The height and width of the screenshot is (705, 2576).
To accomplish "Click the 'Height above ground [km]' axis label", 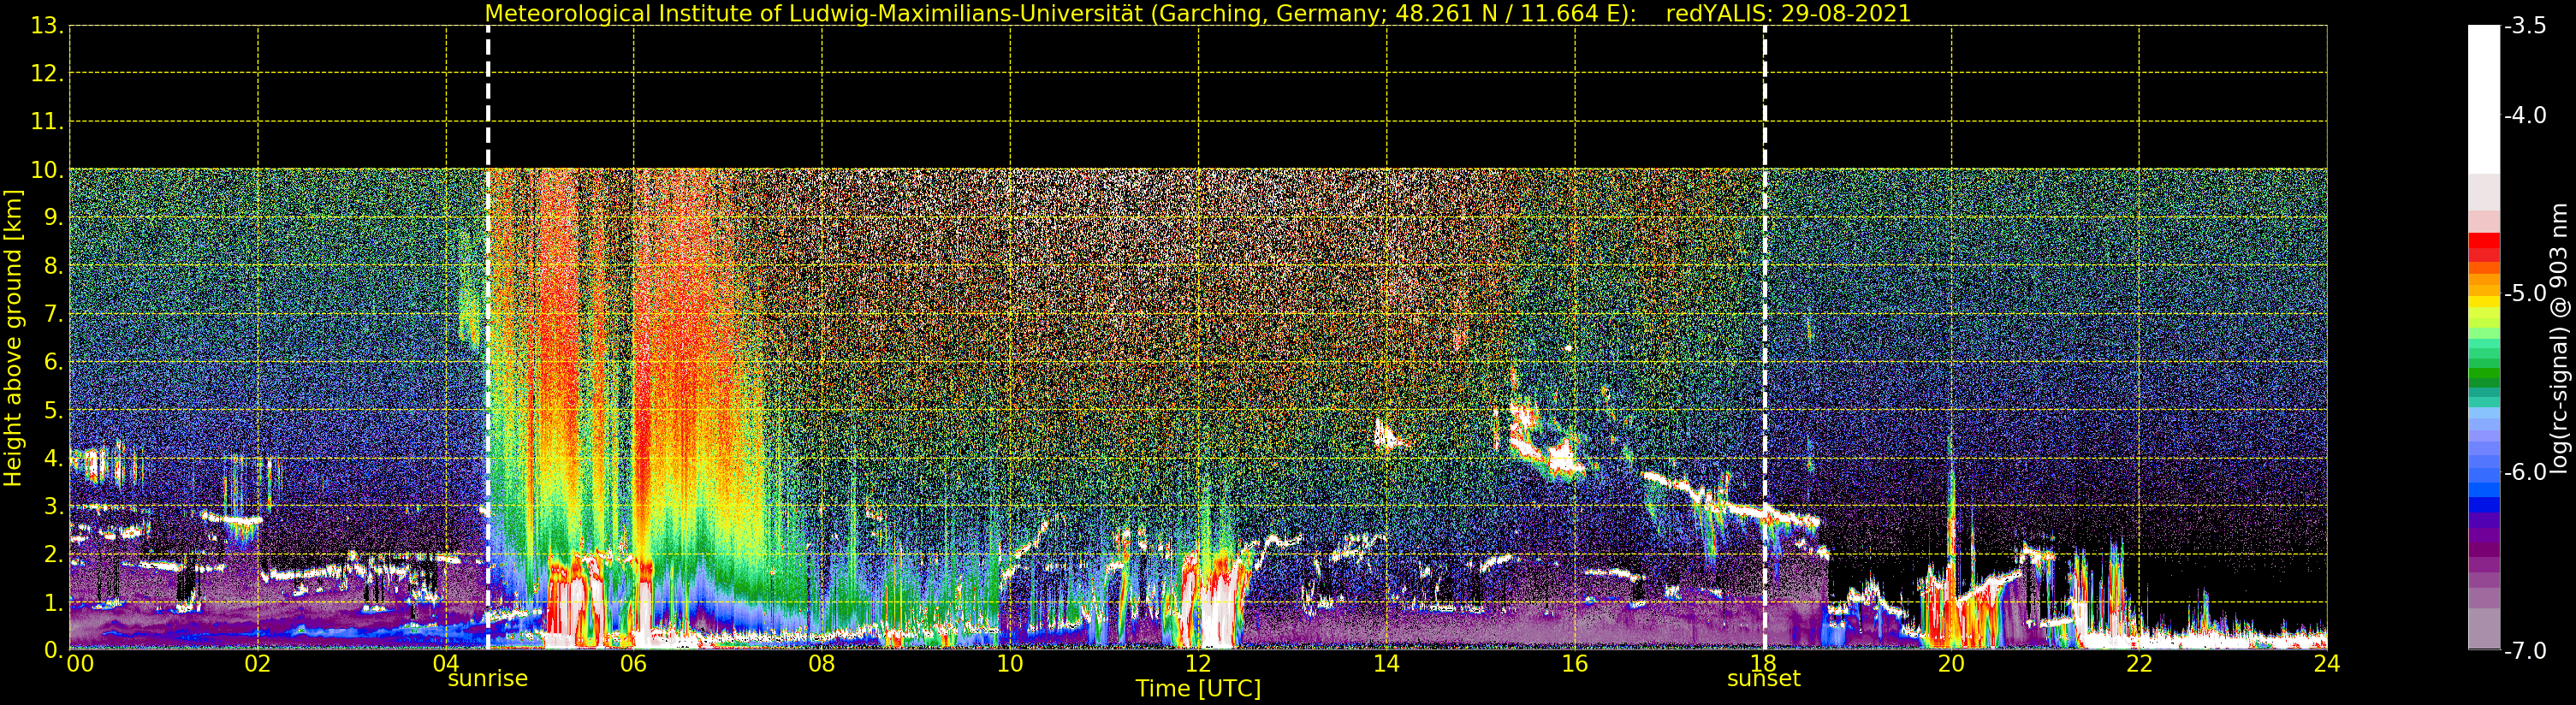I will coord(13,338).
